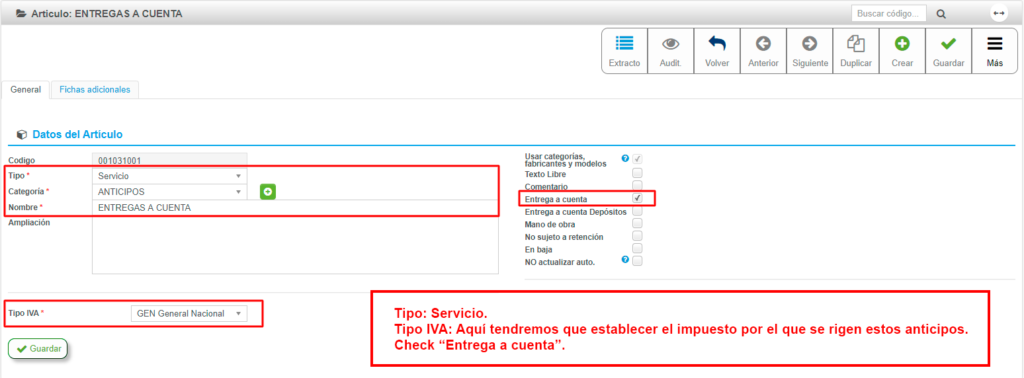Toggle Usar categorías, fabricantes y modelos checkbox
The image size is (1024, 378).
(x=637, y=159)
